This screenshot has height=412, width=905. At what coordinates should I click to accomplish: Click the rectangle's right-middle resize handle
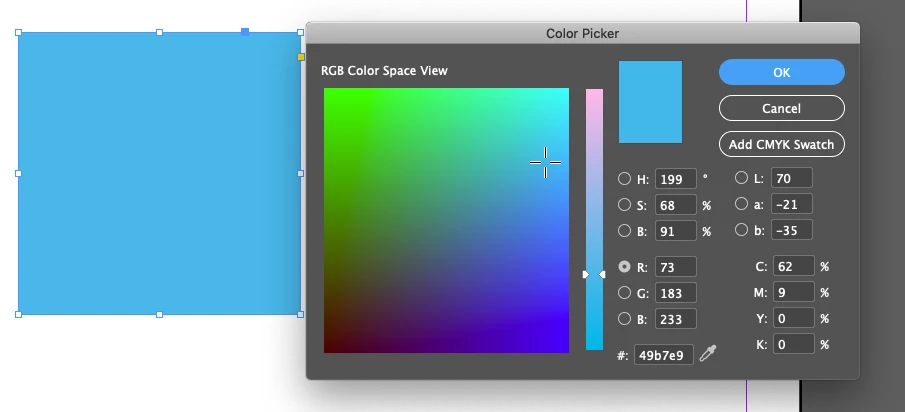[x=301, y=173]
